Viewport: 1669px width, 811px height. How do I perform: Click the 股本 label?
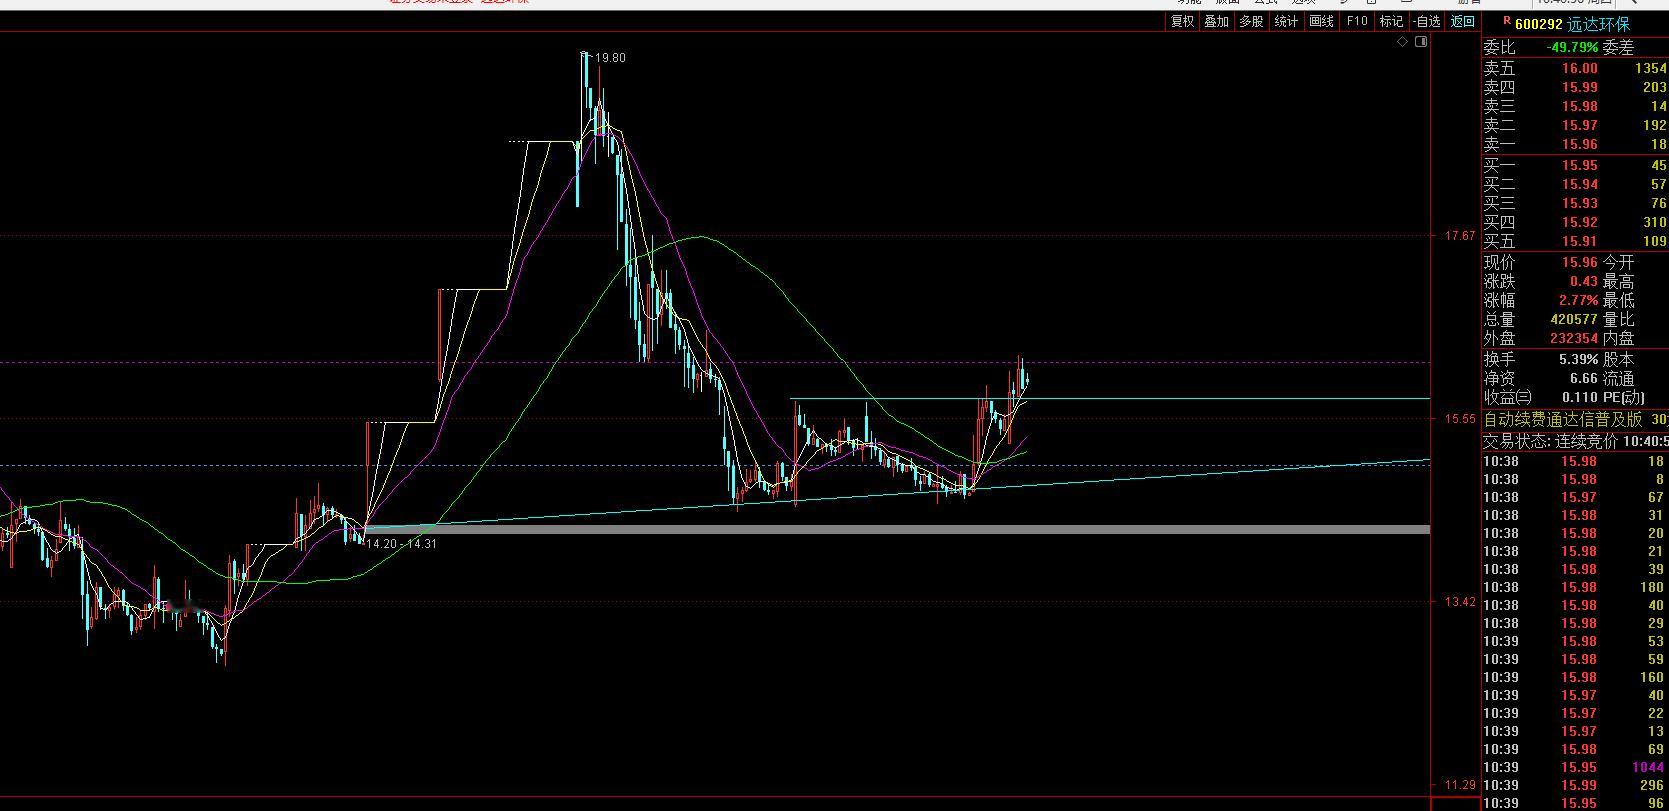tap(1618, 359)
